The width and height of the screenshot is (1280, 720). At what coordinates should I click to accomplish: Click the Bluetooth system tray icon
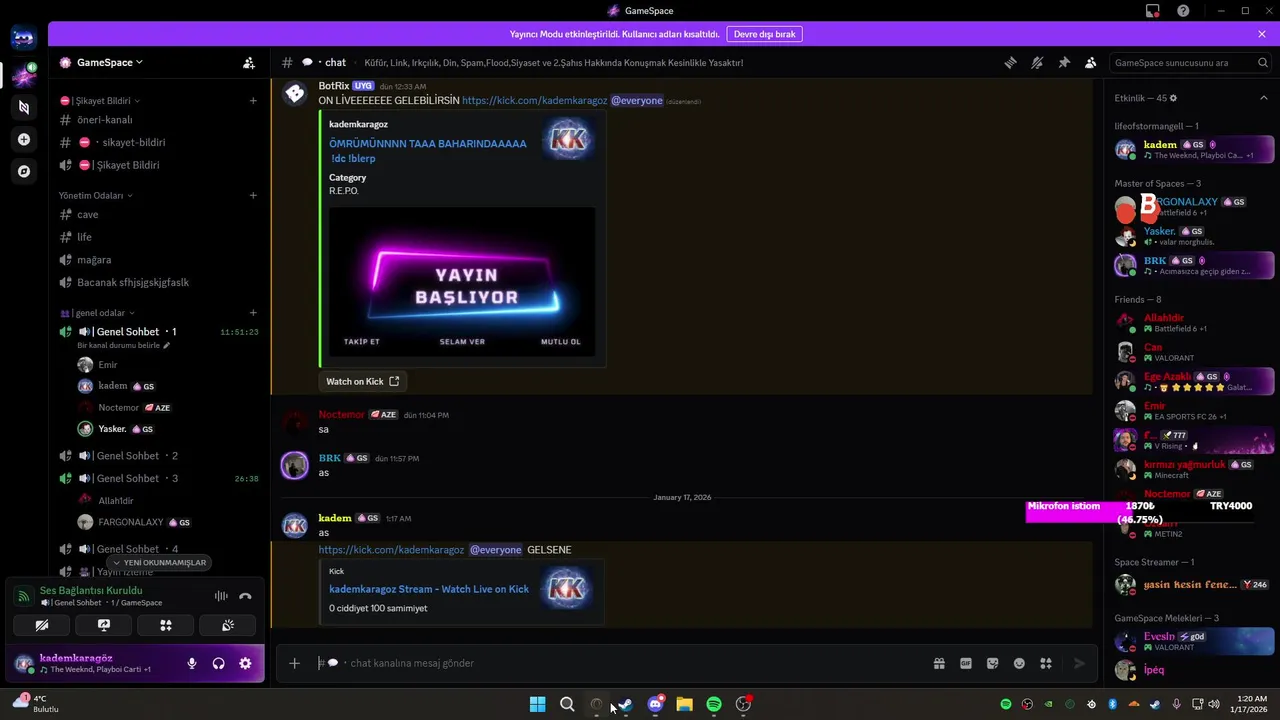(x=1112, y=704)
